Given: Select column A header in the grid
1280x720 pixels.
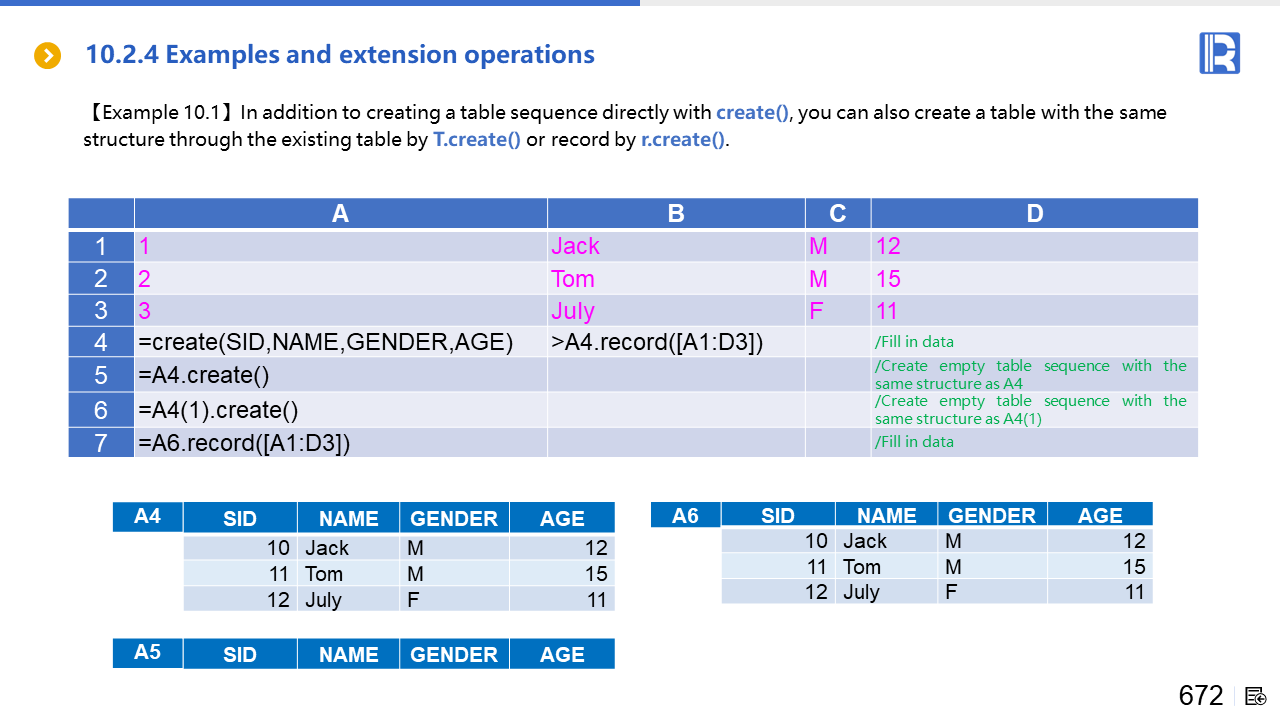Looking at the screenshot, I should [x=340, y=213].
